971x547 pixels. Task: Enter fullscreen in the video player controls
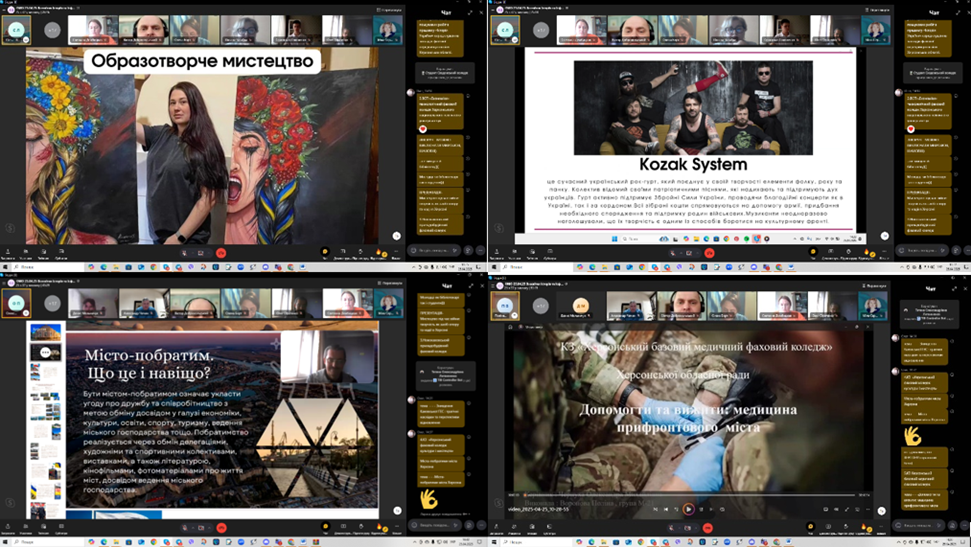[847, 509]
